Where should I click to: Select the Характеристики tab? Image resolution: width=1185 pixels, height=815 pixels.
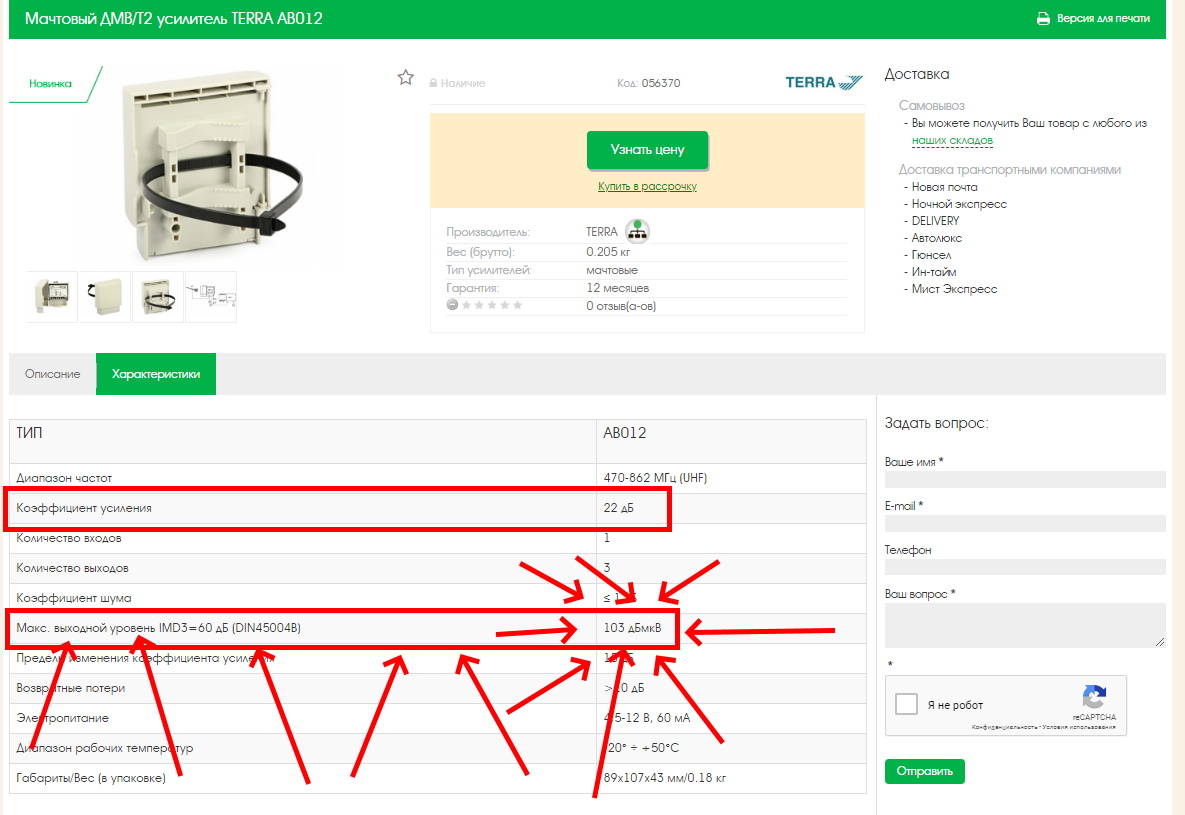coord(156,373)
